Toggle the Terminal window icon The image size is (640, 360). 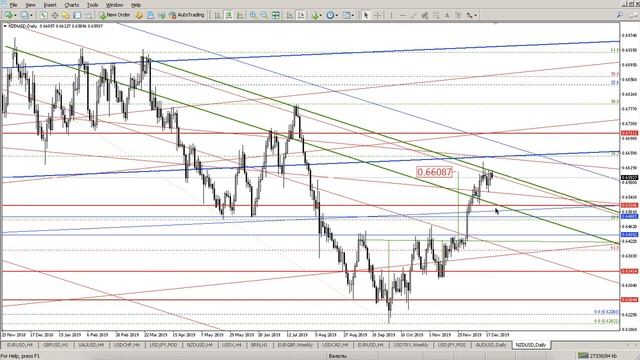coord(77,15)
